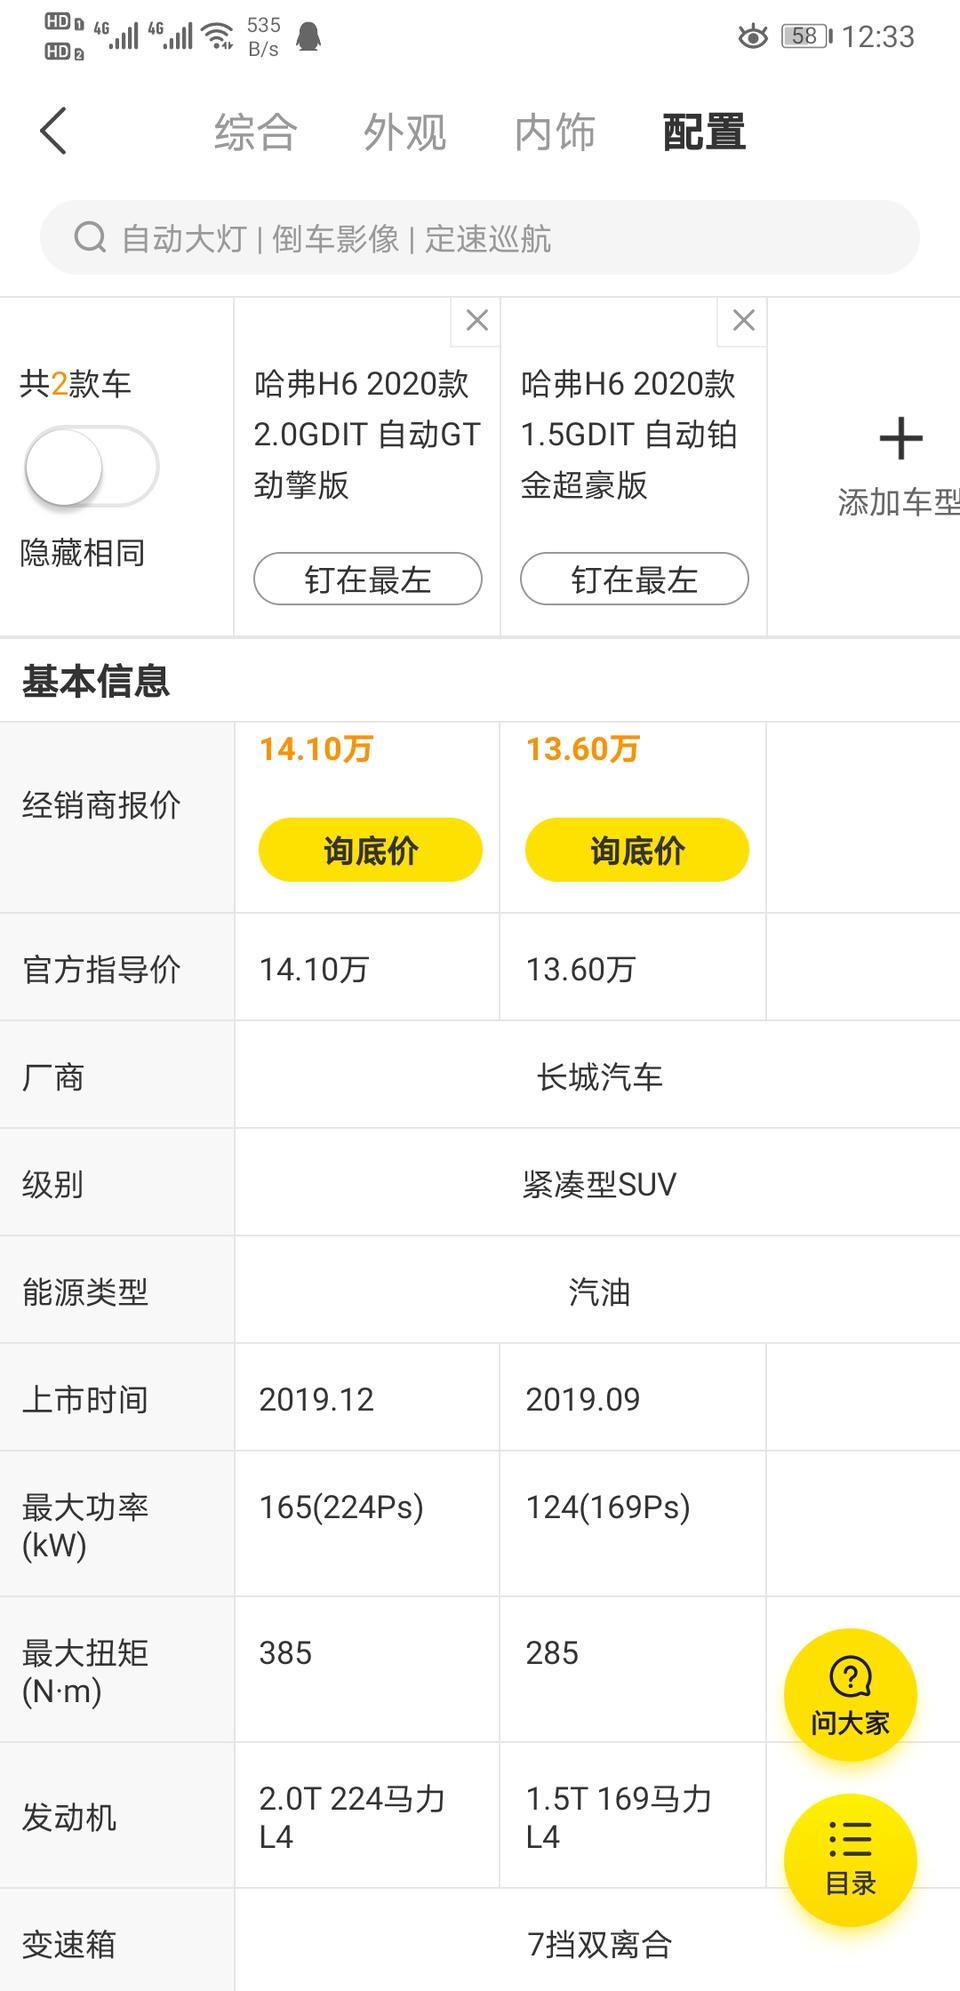This screenshot has width=960, height=1991.
Task: Open the 问大家 floating button
Action: (x=850, y=1694)
